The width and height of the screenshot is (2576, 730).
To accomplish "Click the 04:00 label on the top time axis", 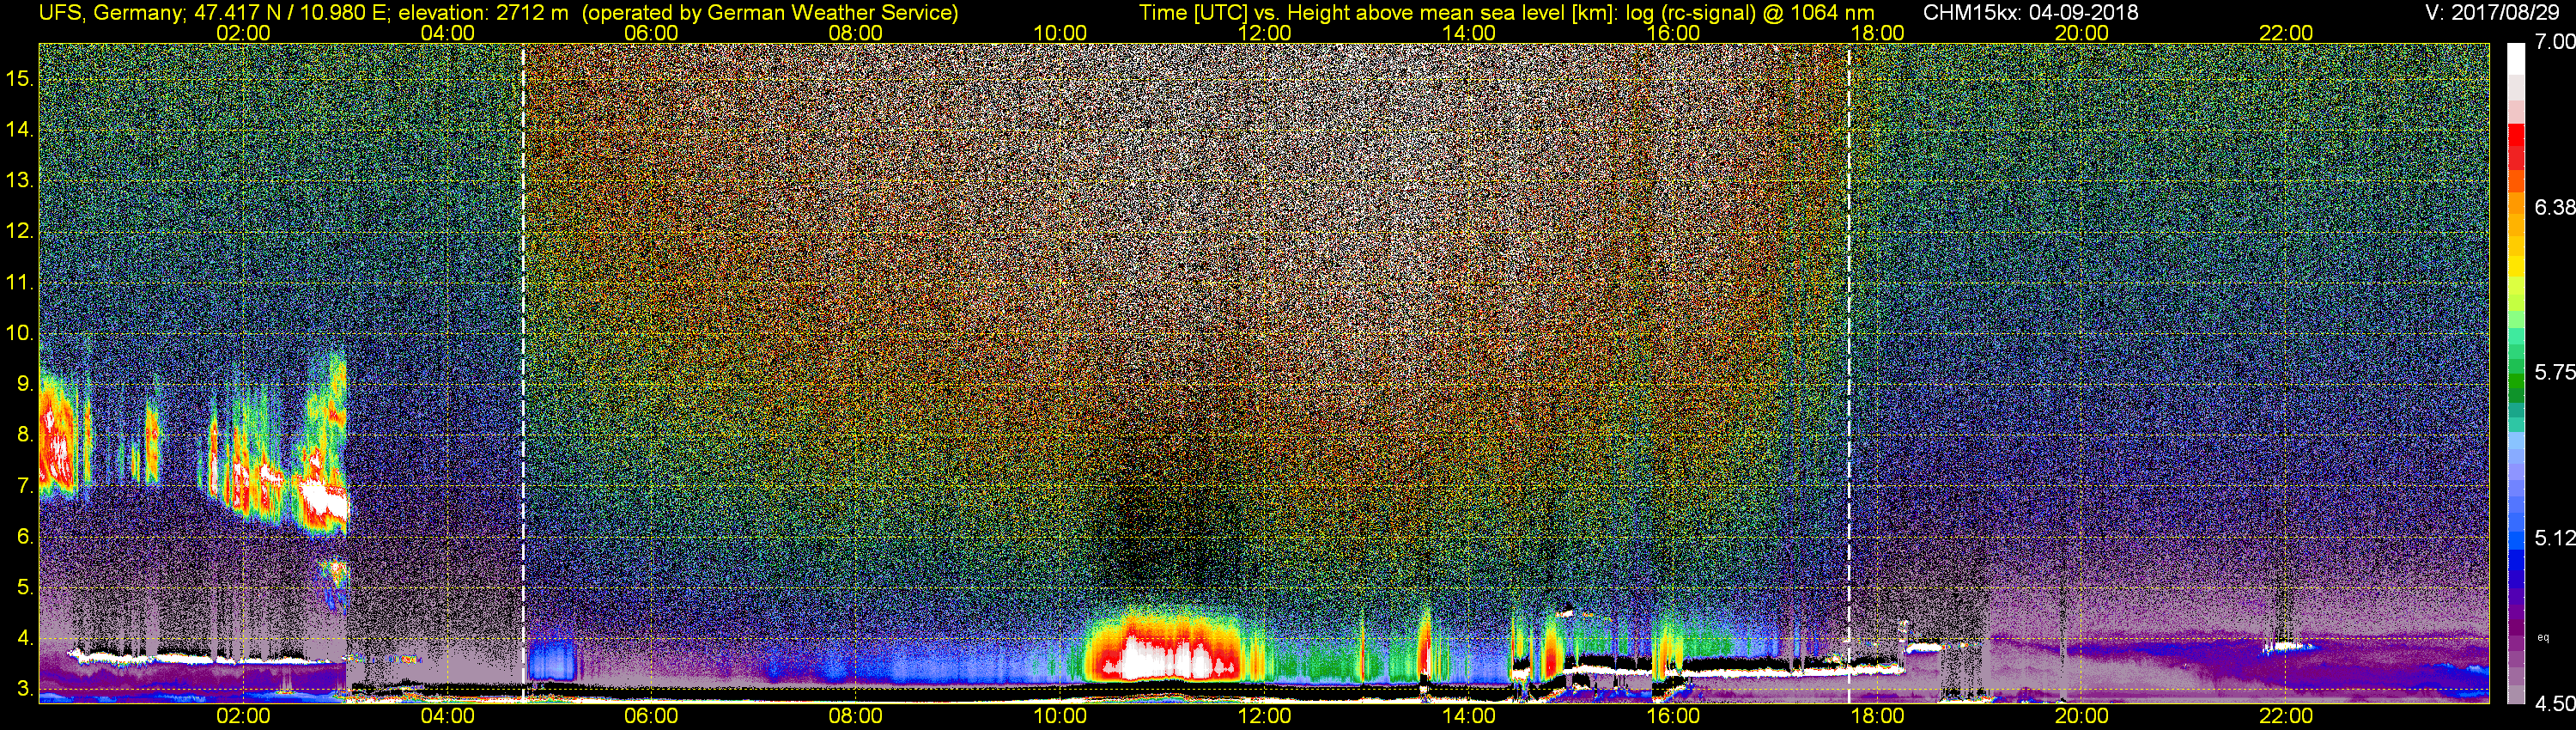I will (x=447, y=33).
